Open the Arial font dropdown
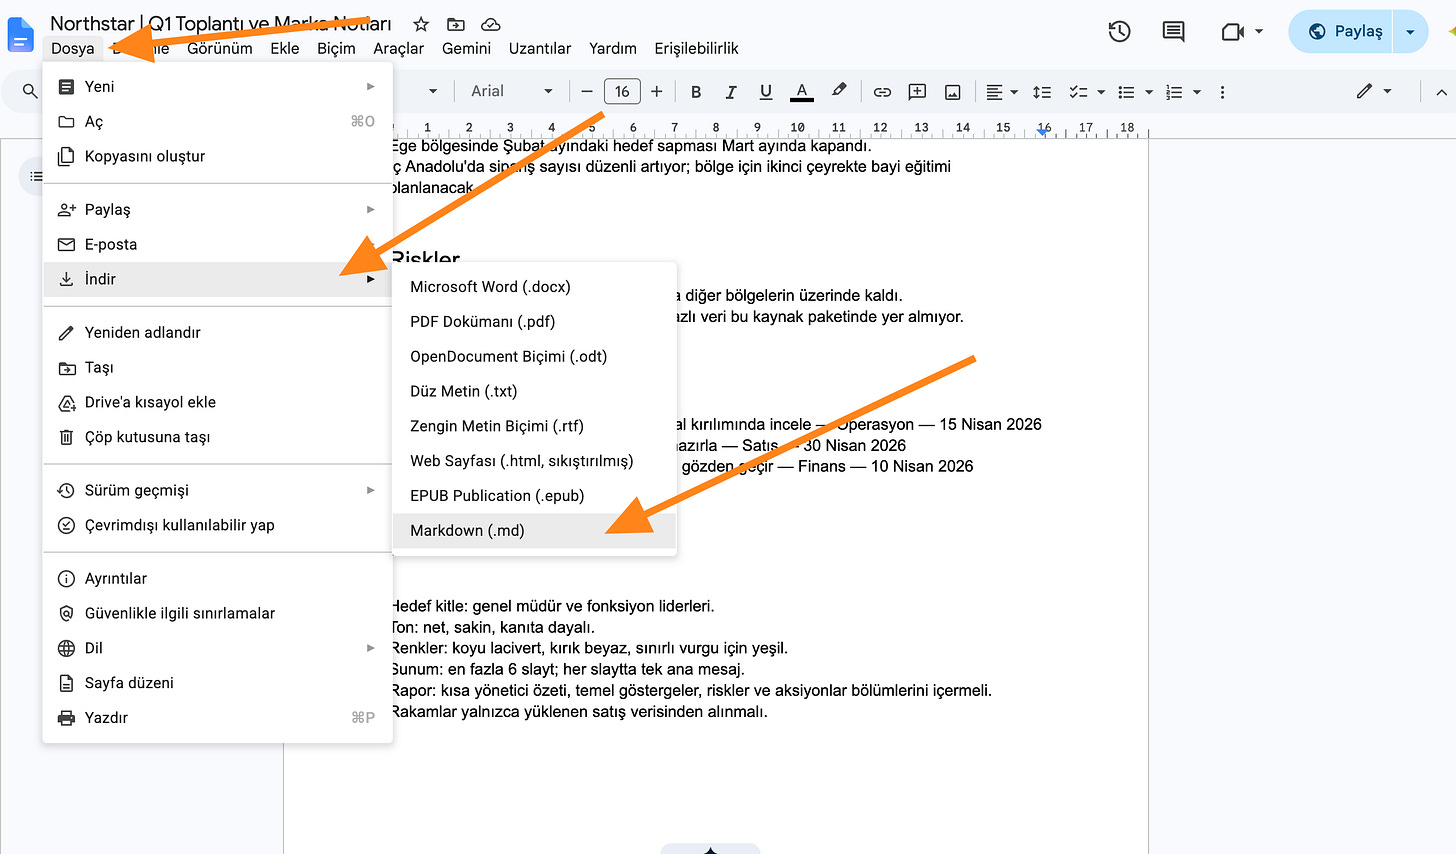This screenshot has width=1456, height=854. 511,92
